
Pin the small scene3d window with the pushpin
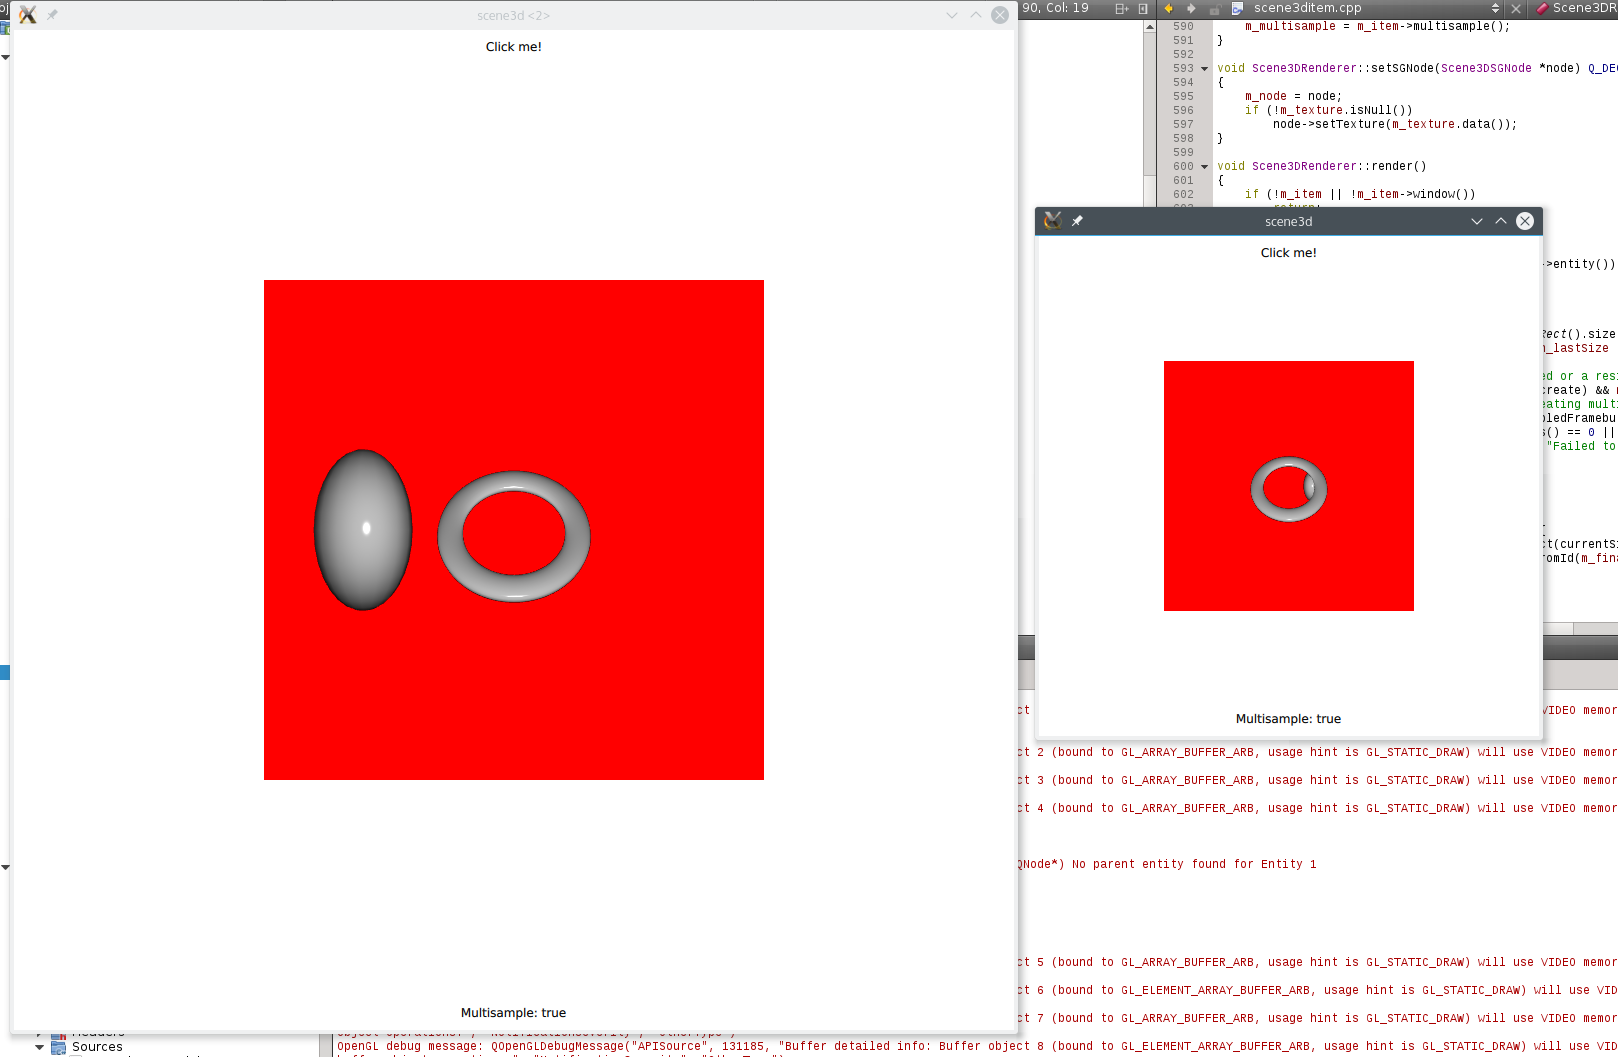coord(1077,221)
